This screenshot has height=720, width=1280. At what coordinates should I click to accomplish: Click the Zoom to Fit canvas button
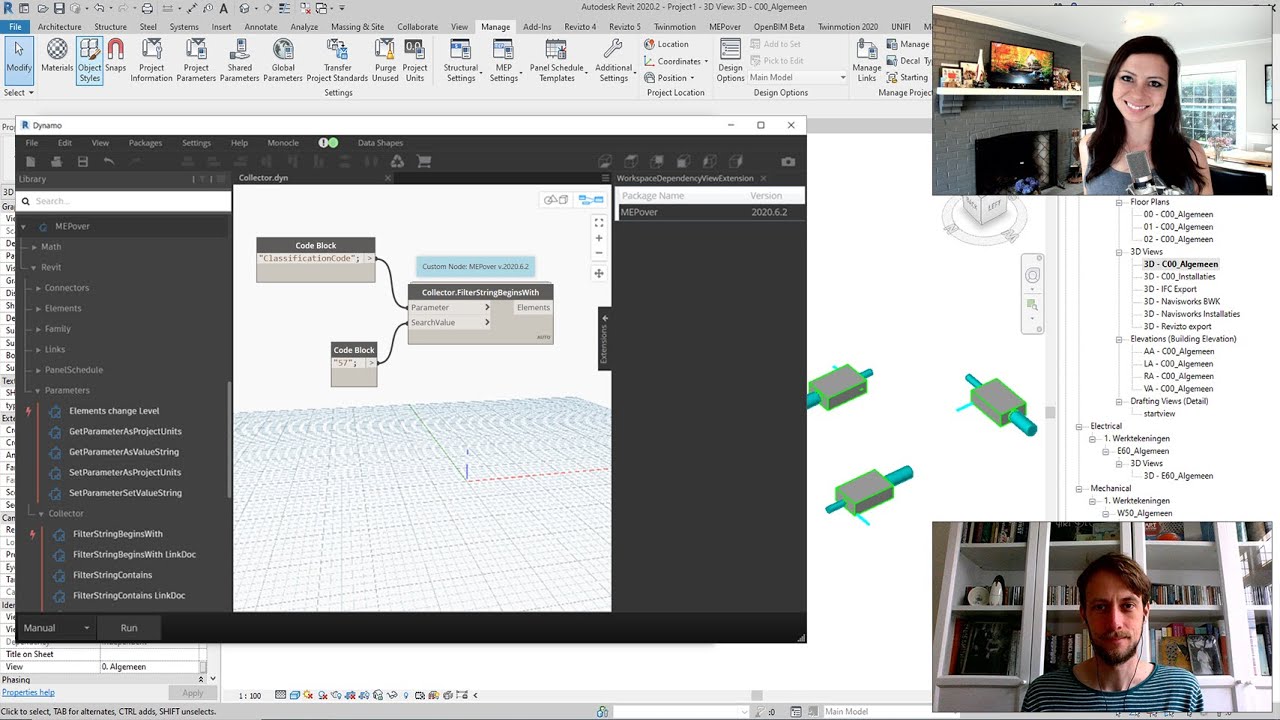pos(599,222)
